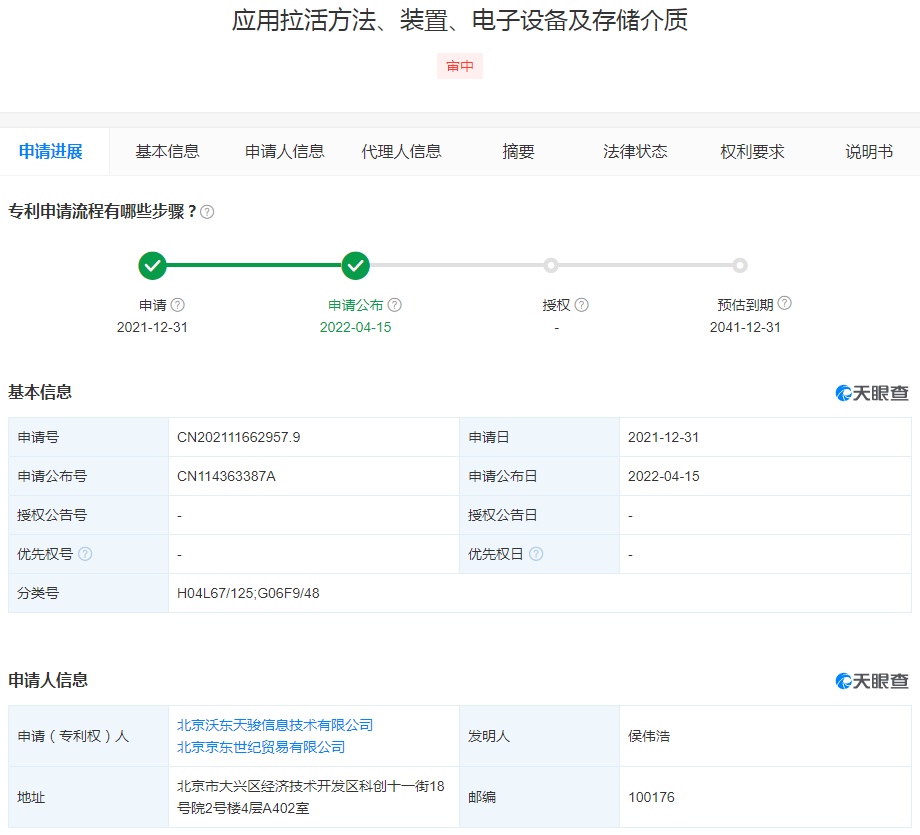This screenshot has width=920, height=835.
Task: Open the 申请人信息 tab
Action: point(285,152)
